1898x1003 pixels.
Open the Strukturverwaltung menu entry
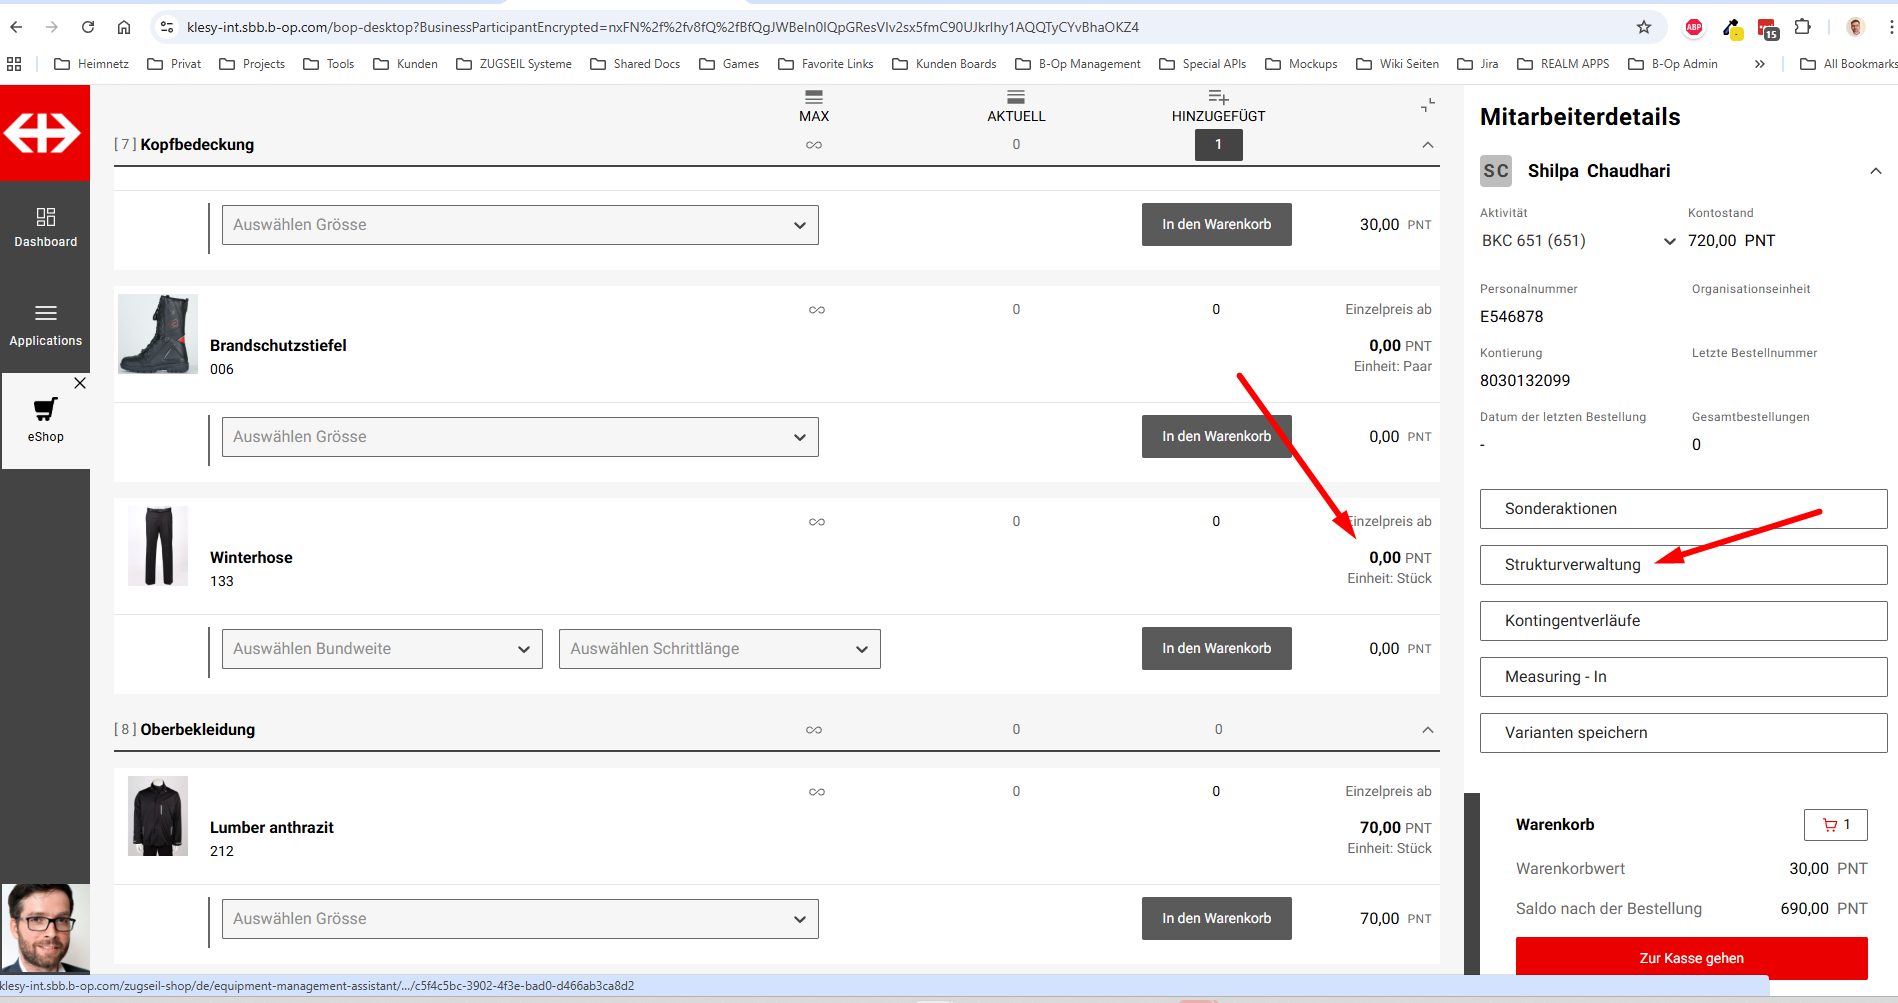pyautogui.click(x=1683, y=565)
